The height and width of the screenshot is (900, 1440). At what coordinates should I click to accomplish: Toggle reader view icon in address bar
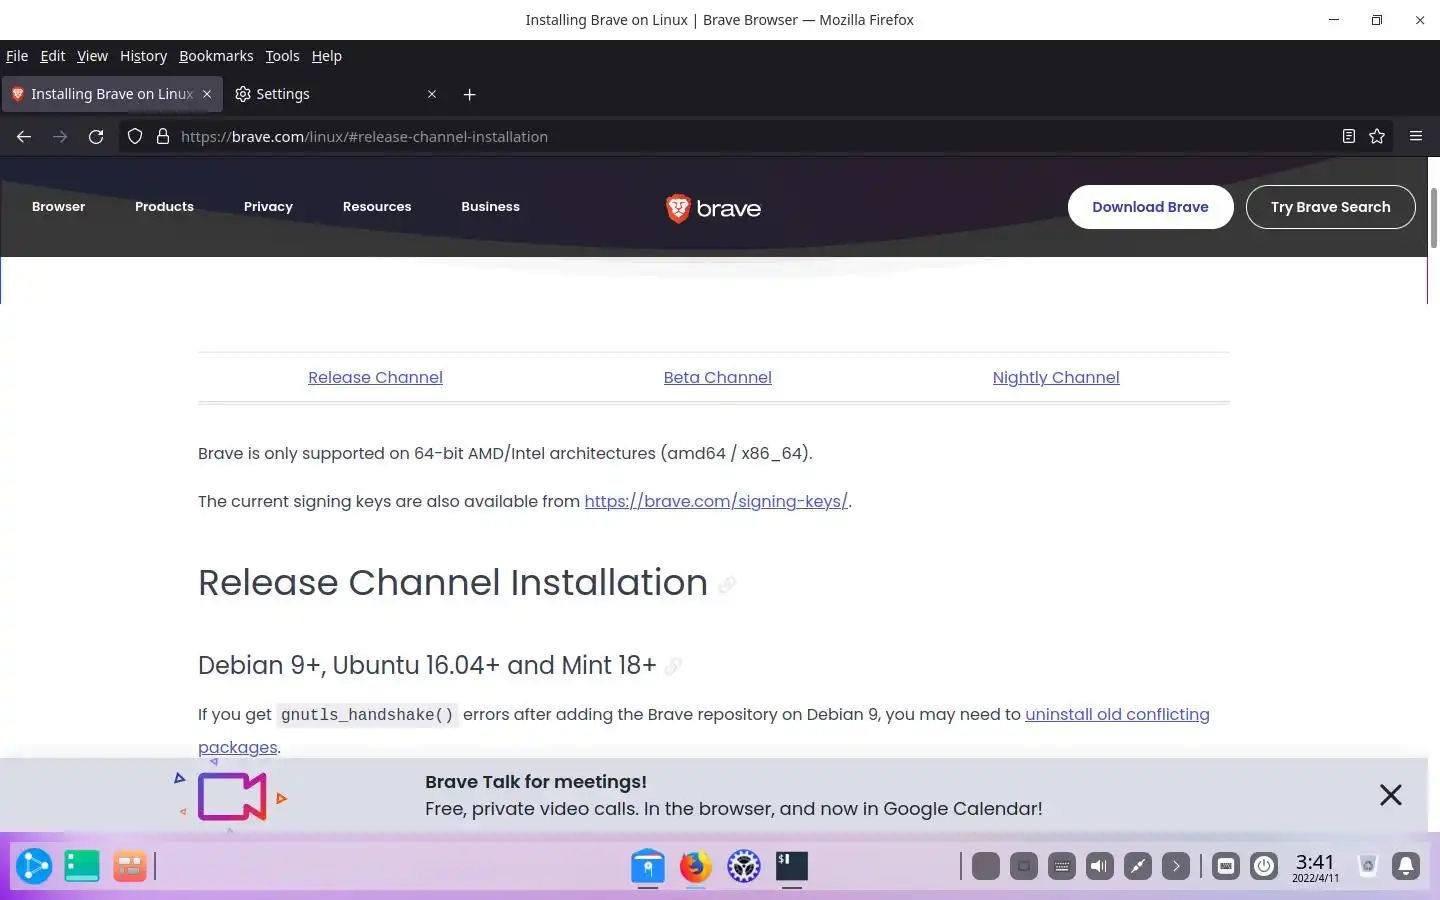1348,137
